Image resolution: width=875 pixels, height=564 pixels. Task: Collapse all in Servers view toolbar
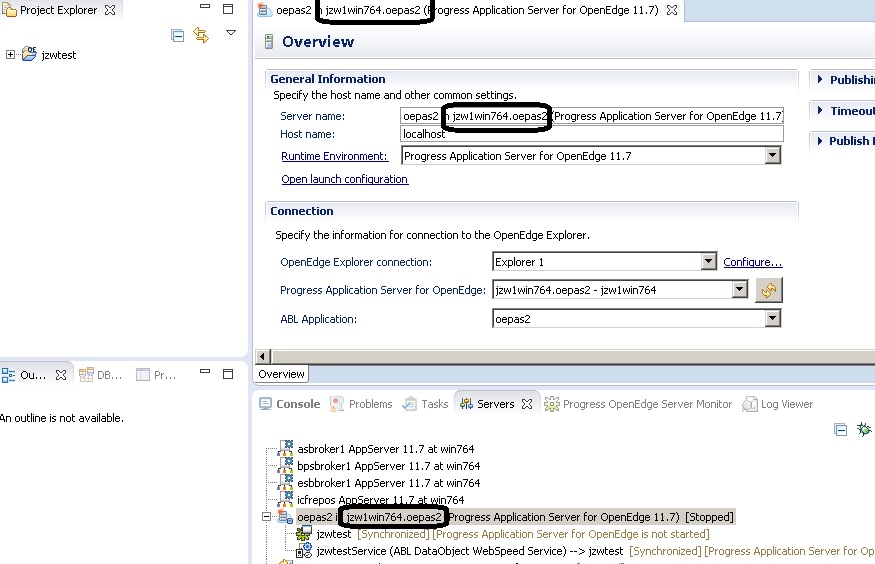pos(840,429)
